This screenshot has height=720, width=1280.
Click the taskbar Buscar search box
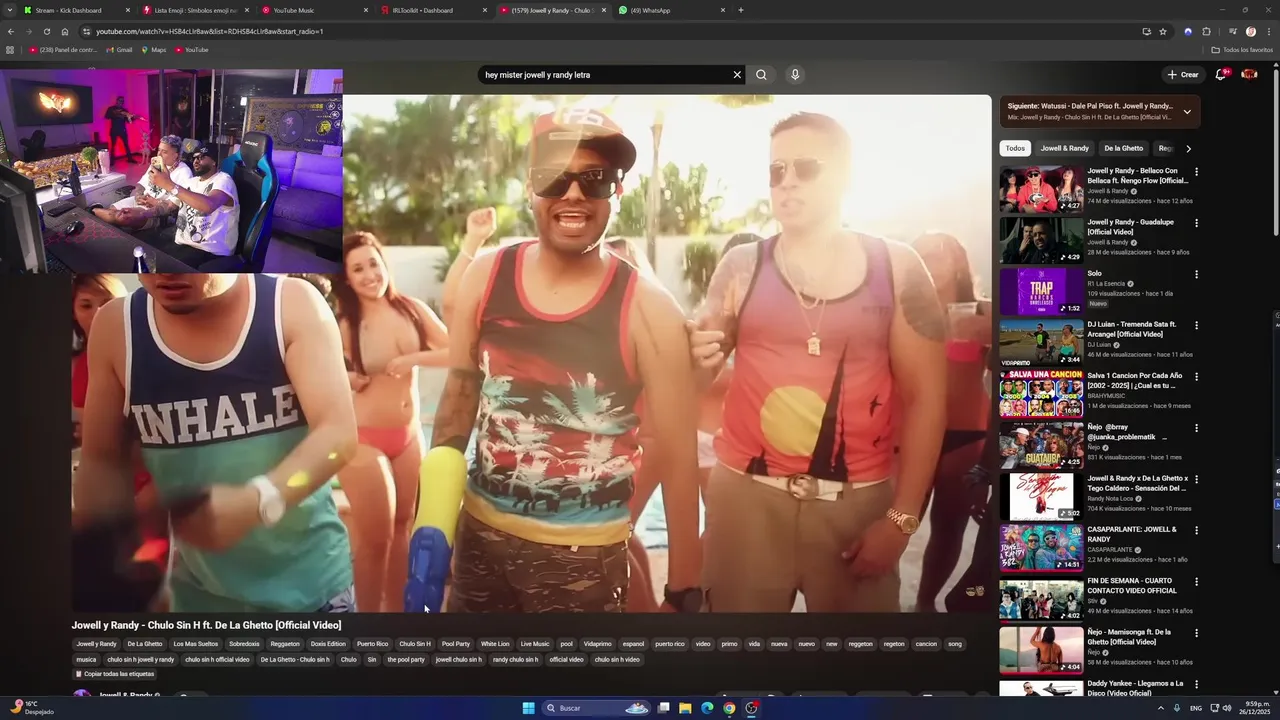click(597, 708)
